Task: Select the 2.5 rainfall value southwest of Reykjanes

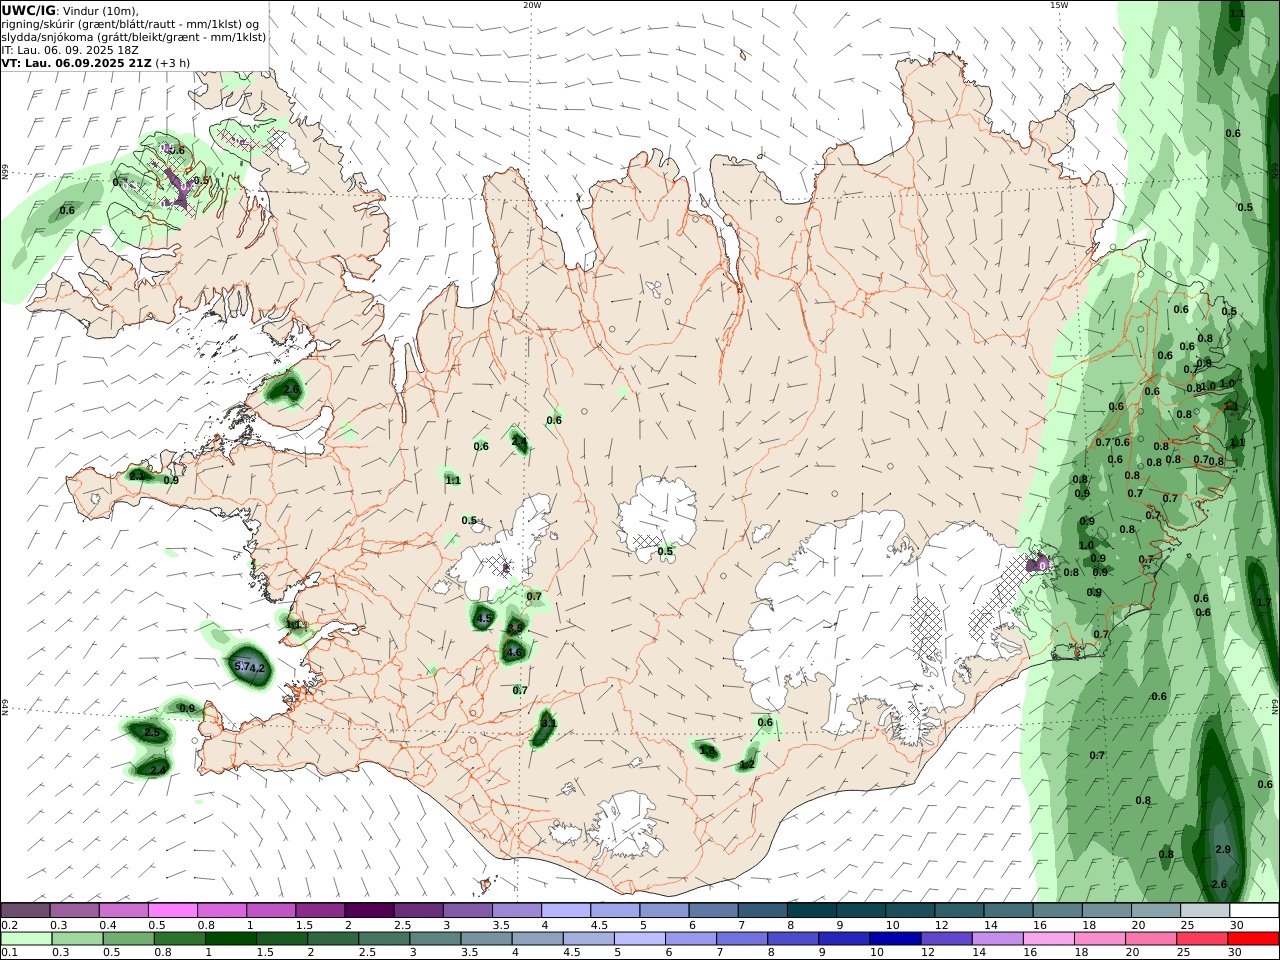Action: [x=152, y=732]
